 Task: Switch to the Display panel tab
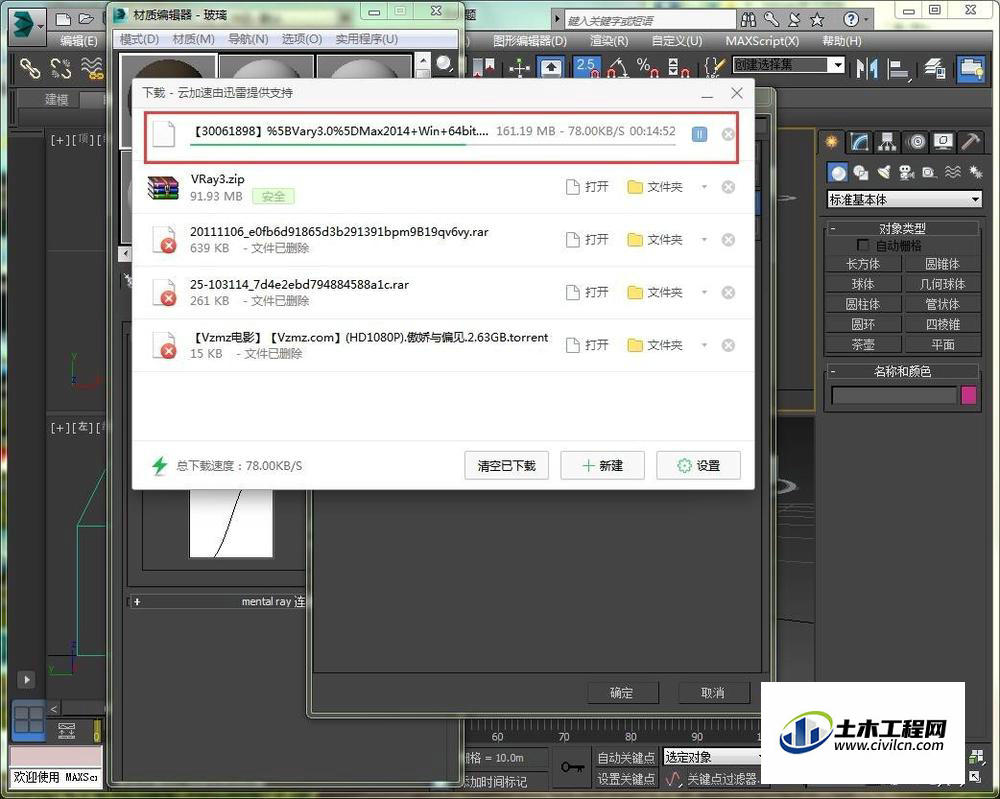coord(943,142)
